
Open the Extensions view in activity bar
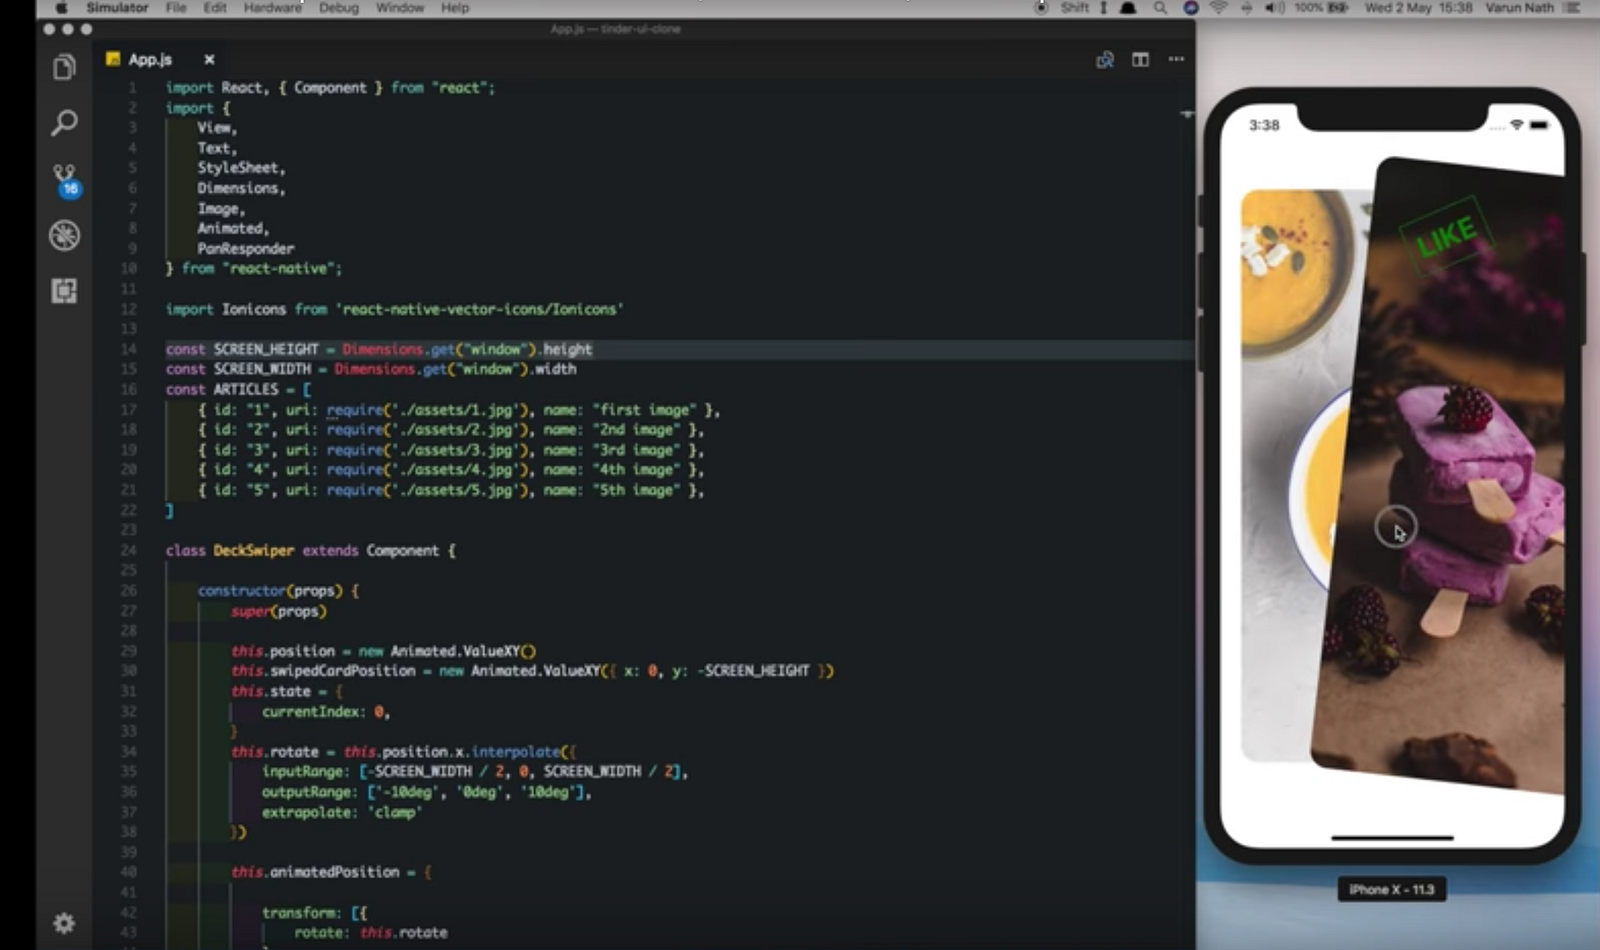(64, 291)
